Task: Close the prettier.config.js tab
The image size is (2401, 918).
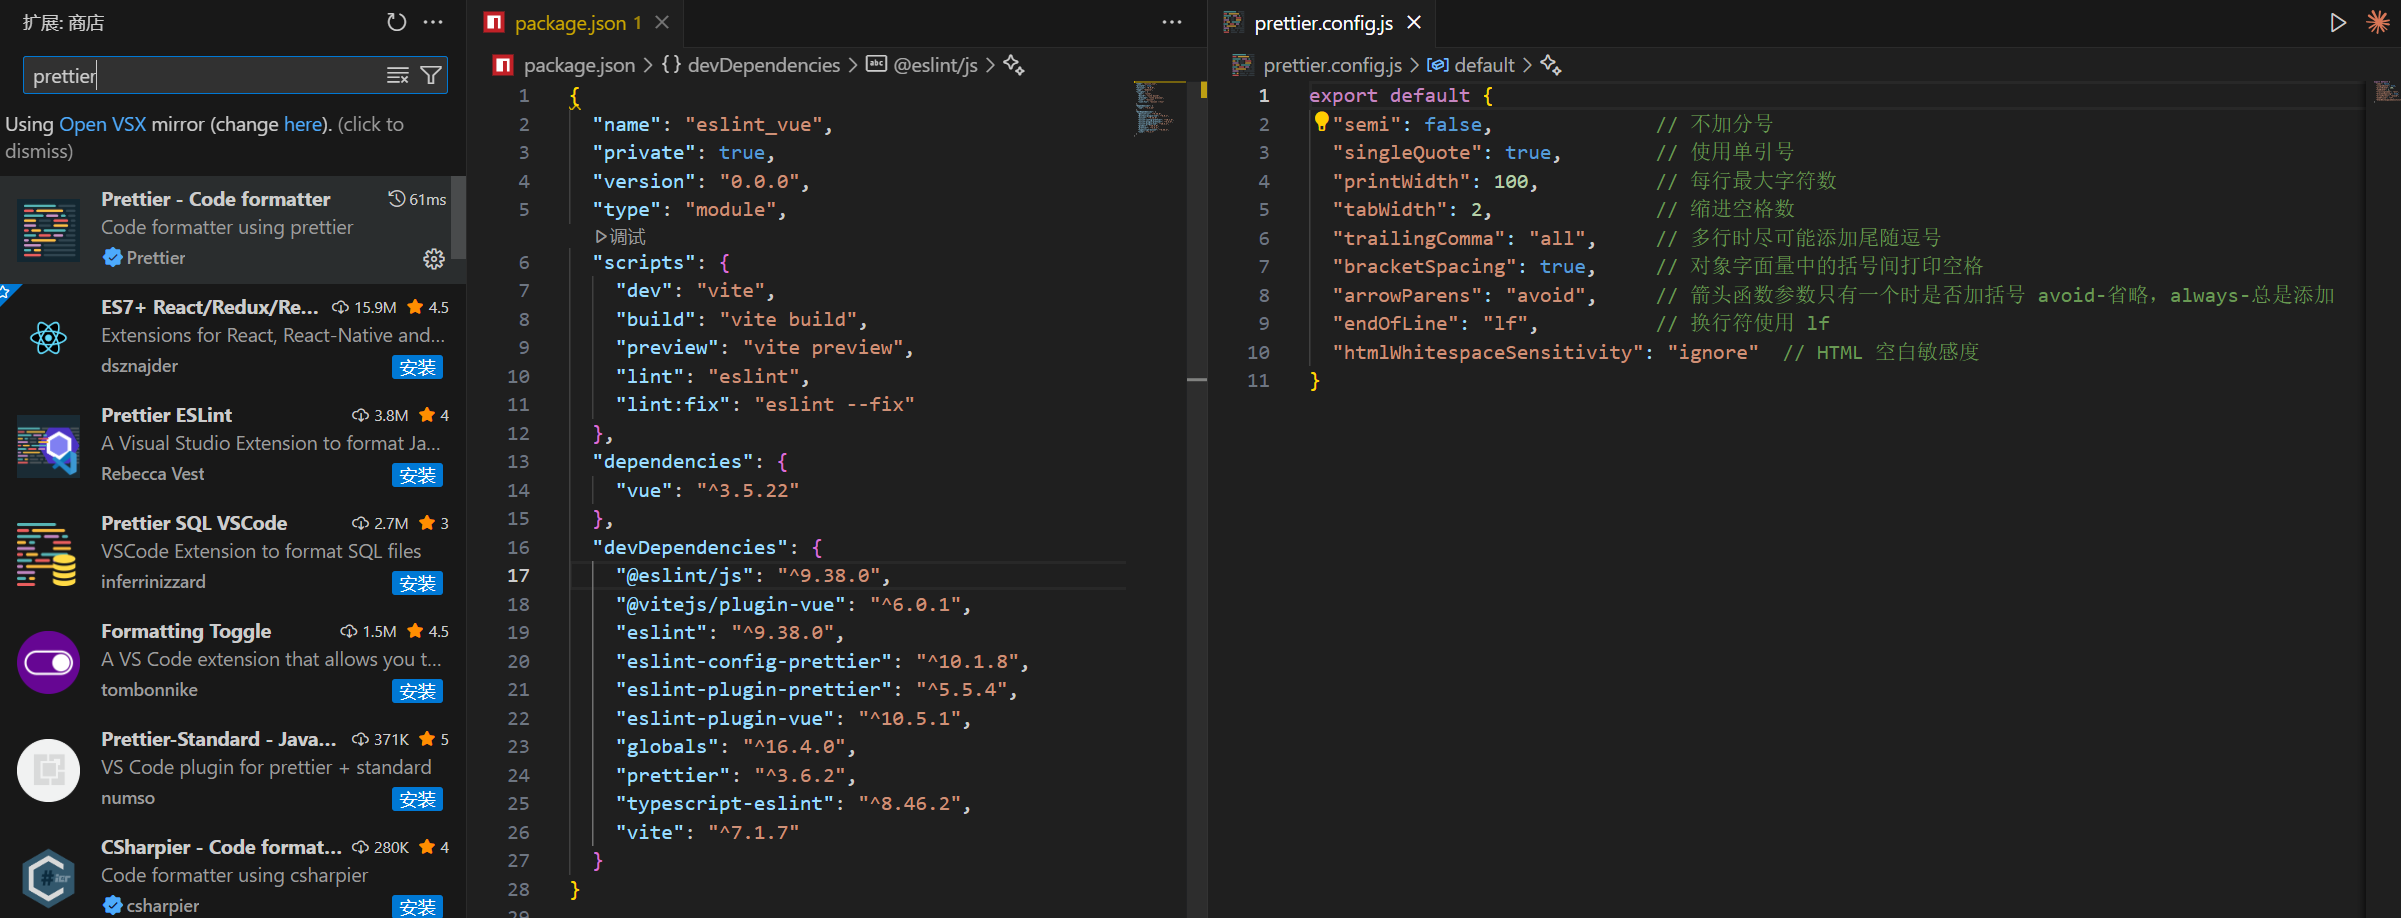Action: [1414, 22]
